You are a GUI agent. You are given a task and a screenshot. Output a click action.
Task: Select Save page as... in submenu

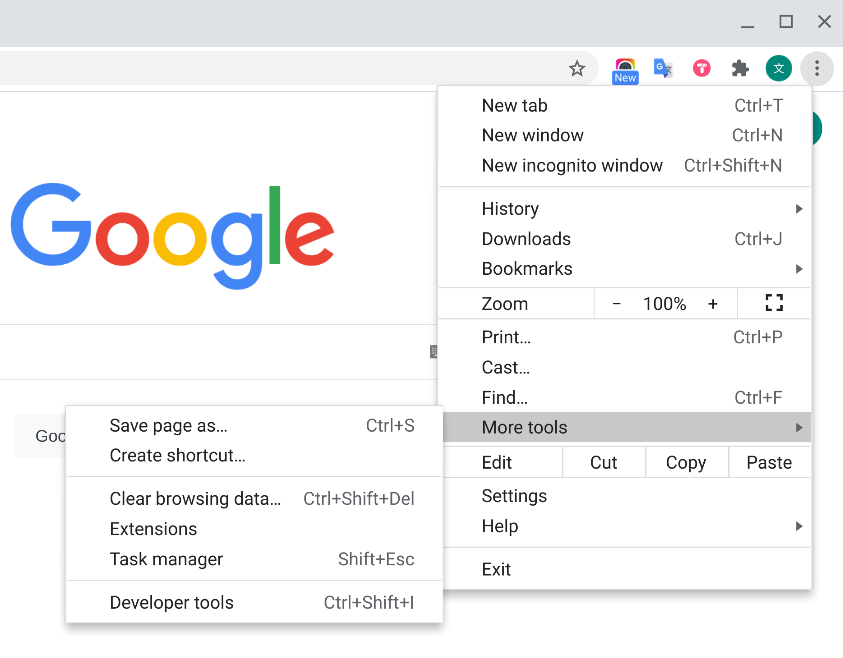pos(254,425)
